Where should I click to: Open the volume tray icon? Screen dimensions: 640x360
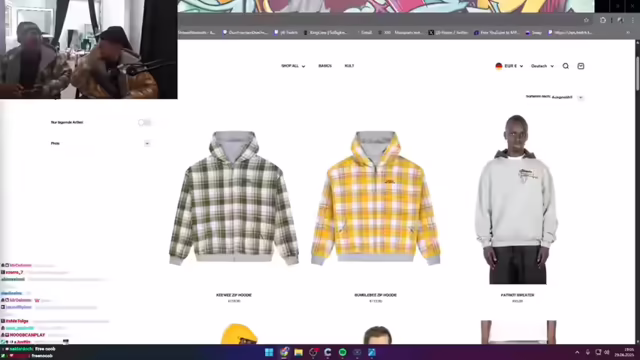(x=607, y=352)
